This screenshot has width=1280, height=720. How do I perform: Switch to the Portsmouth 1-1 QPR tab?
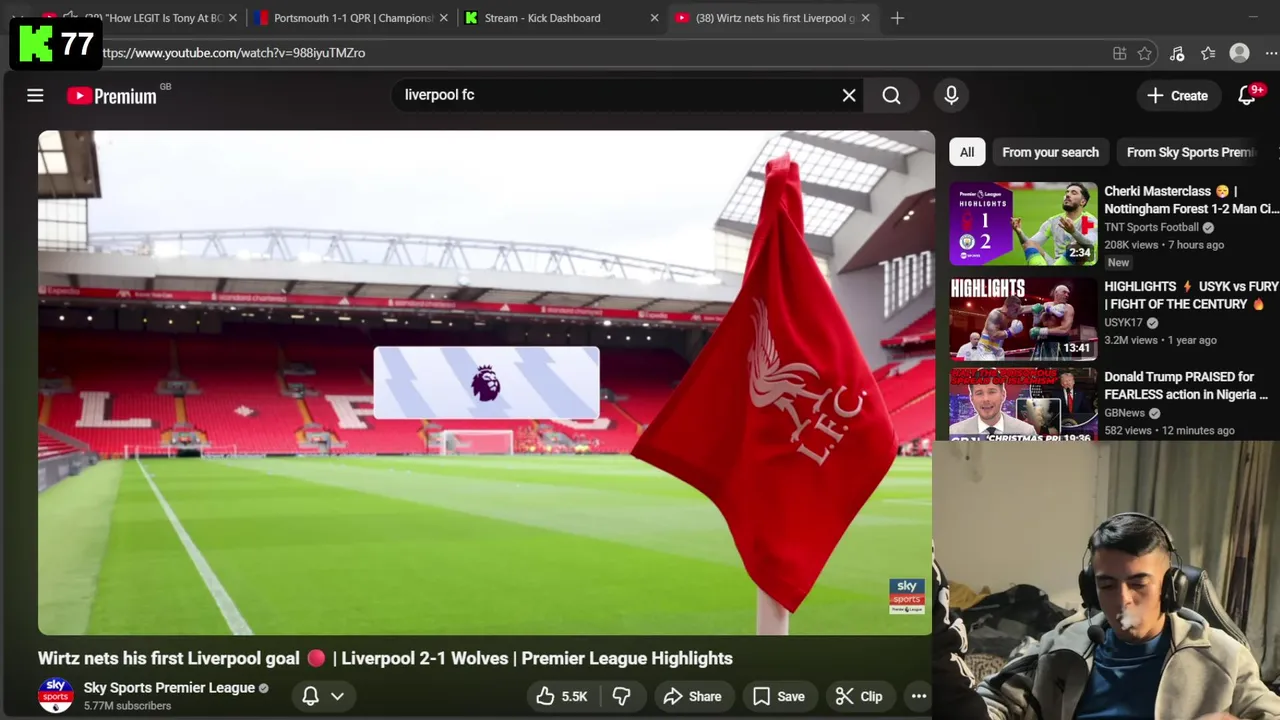352,18
